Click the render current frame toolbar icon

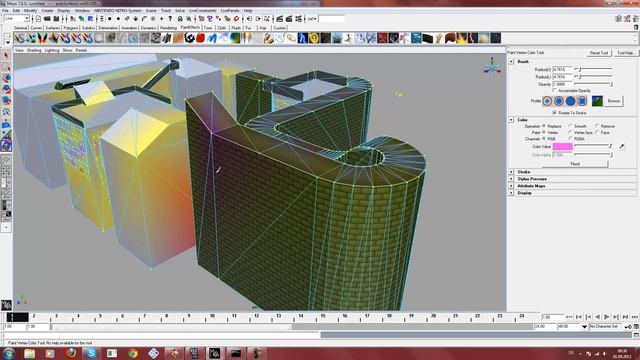(280, 19)
